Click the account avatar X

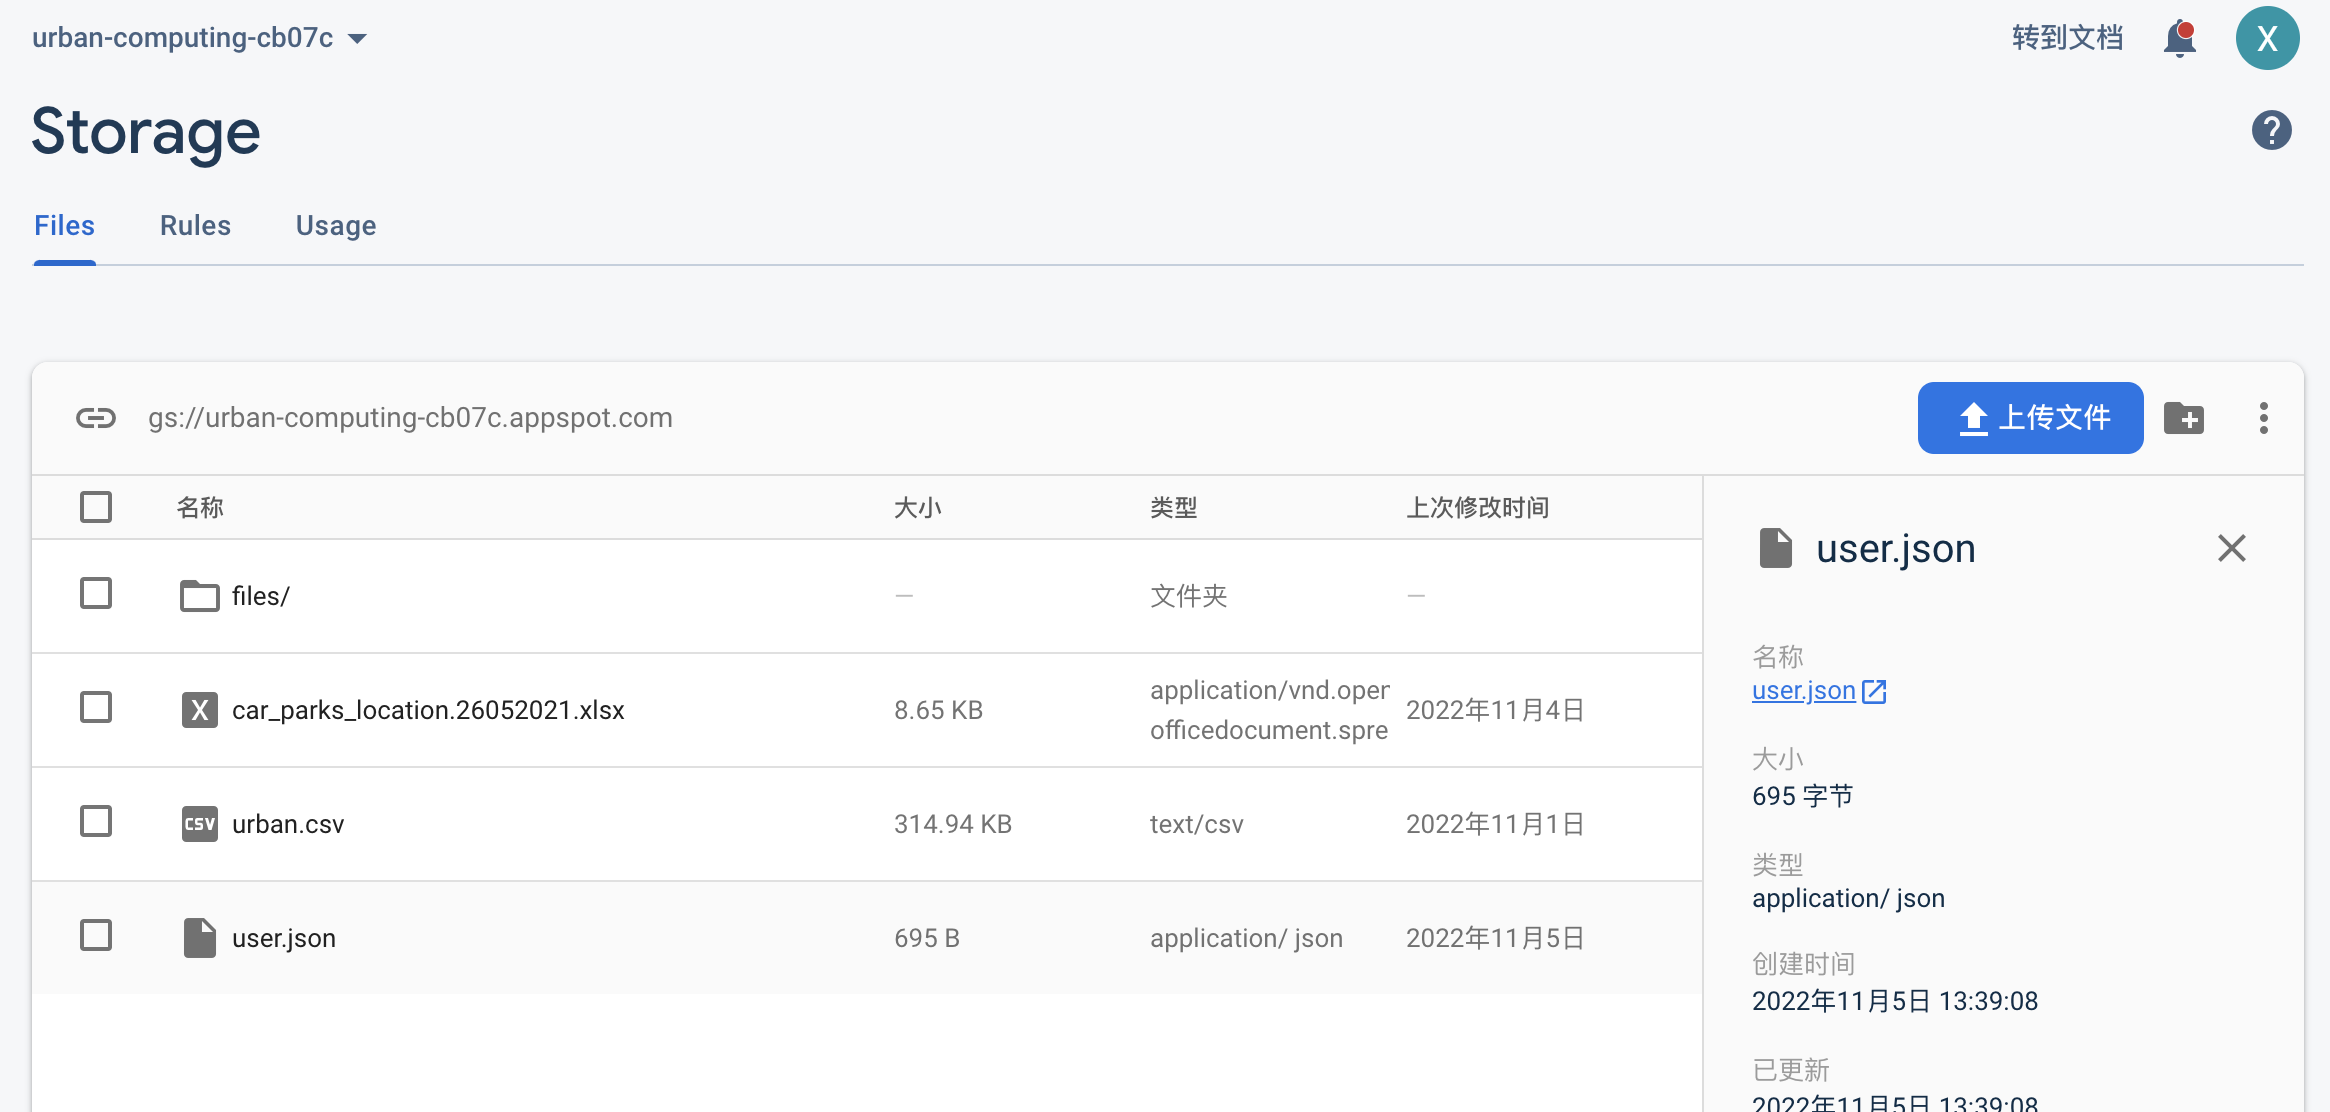pos(2267,38)
